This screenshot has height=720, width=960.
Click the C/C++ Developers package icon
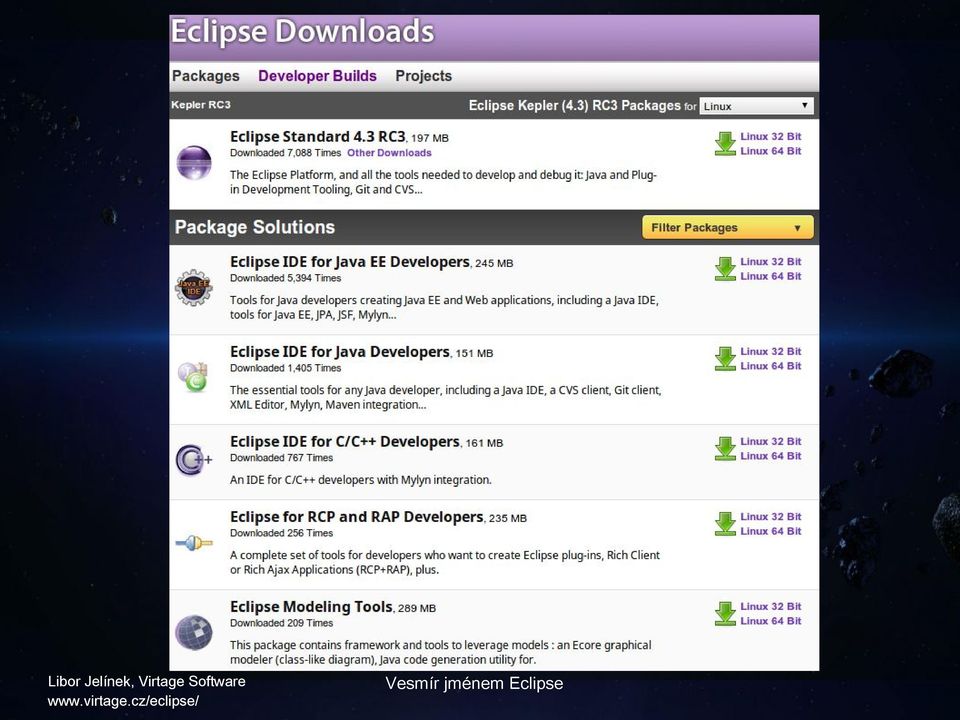(x=193, y=460)
